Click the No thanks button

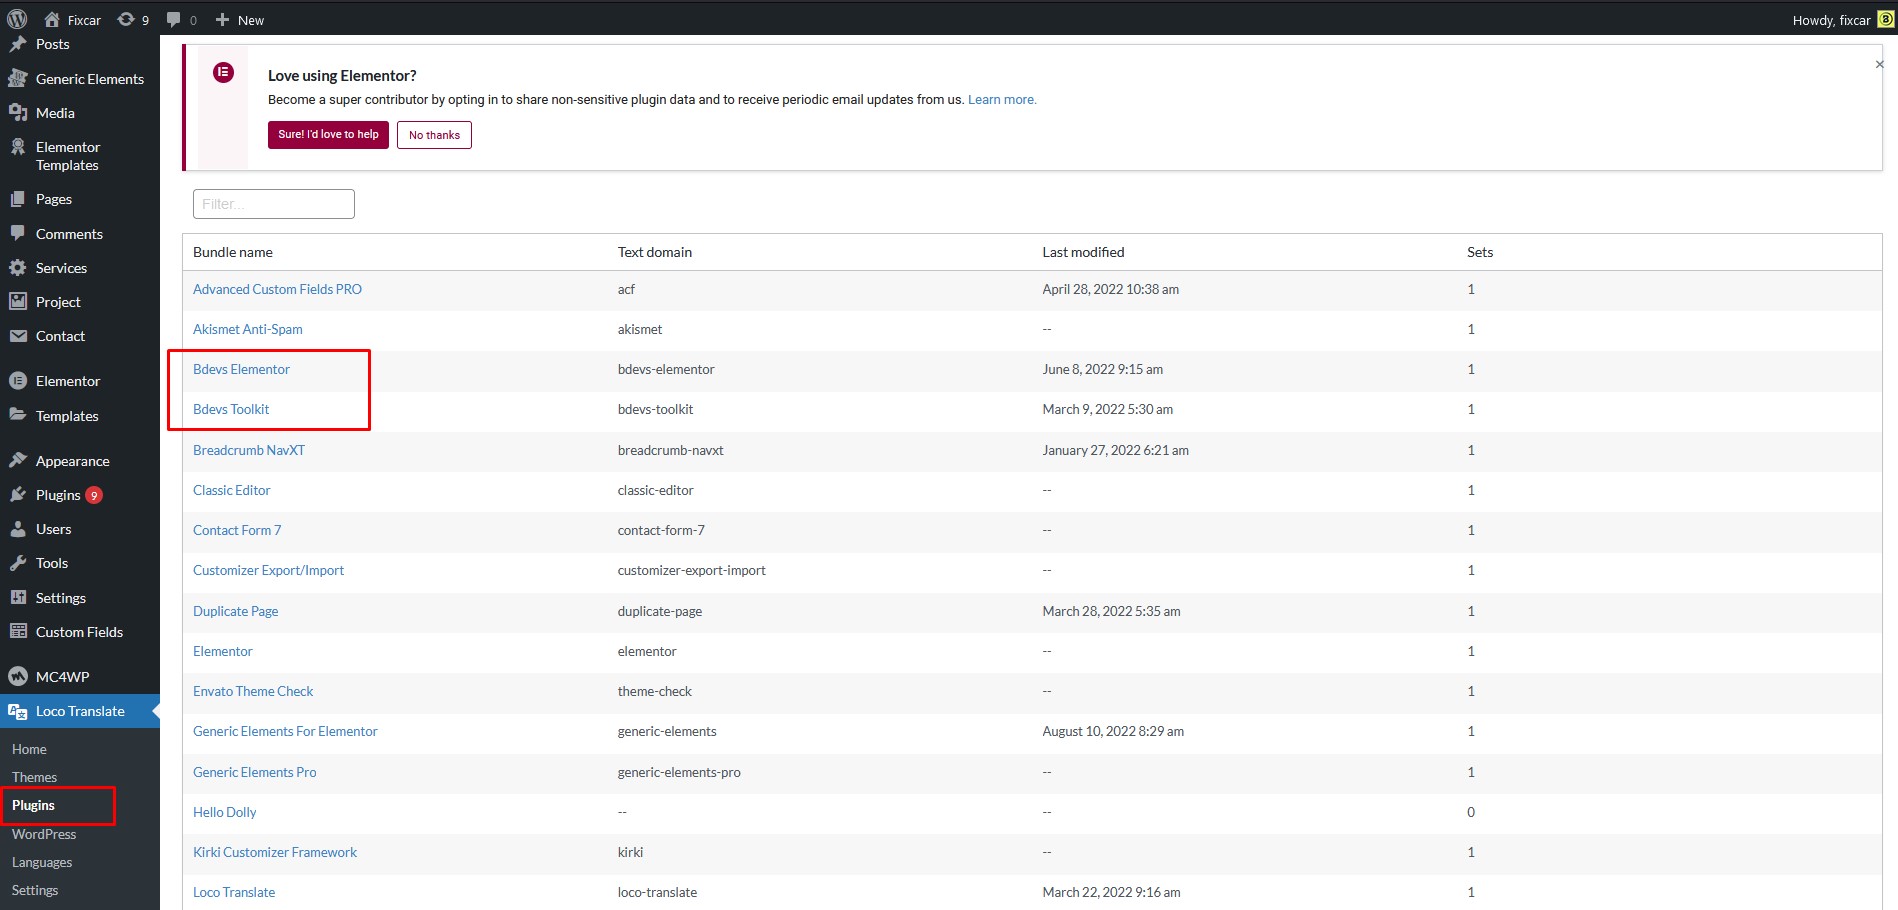pos(434,135)
